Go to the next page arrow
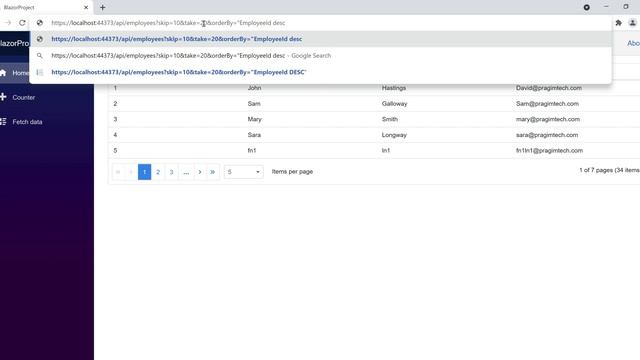640x360 pixels. 200,172
